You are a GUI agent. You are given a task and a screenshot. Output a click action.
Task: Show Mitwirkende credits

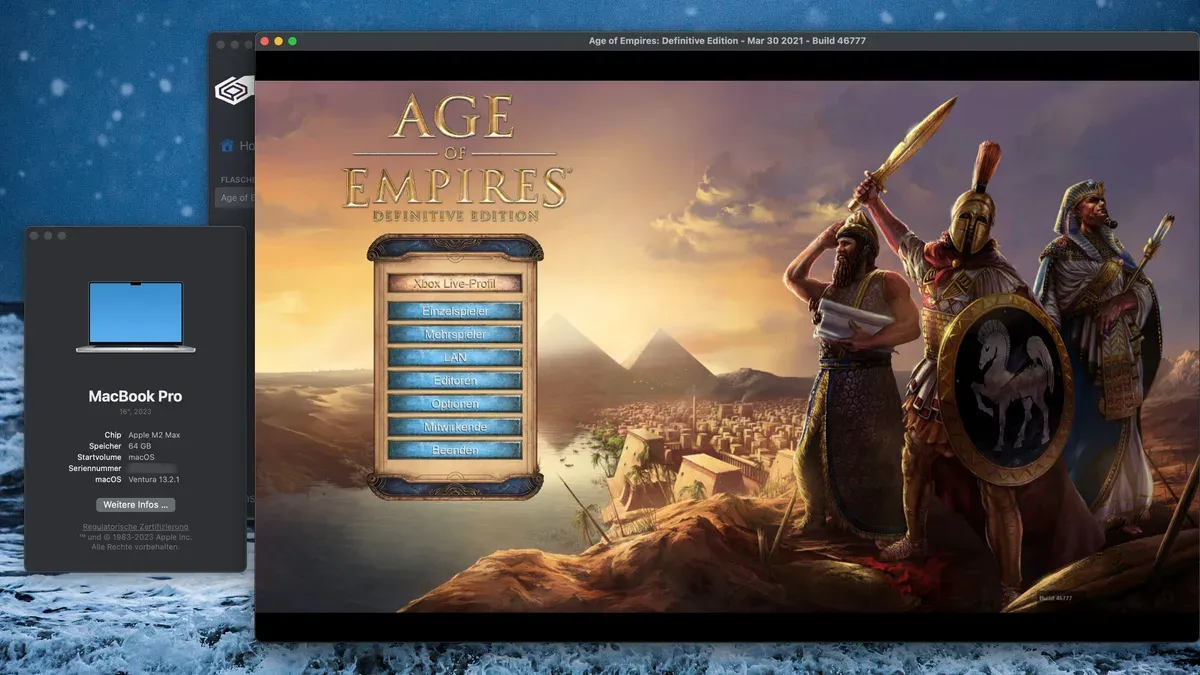pos(455,427)
